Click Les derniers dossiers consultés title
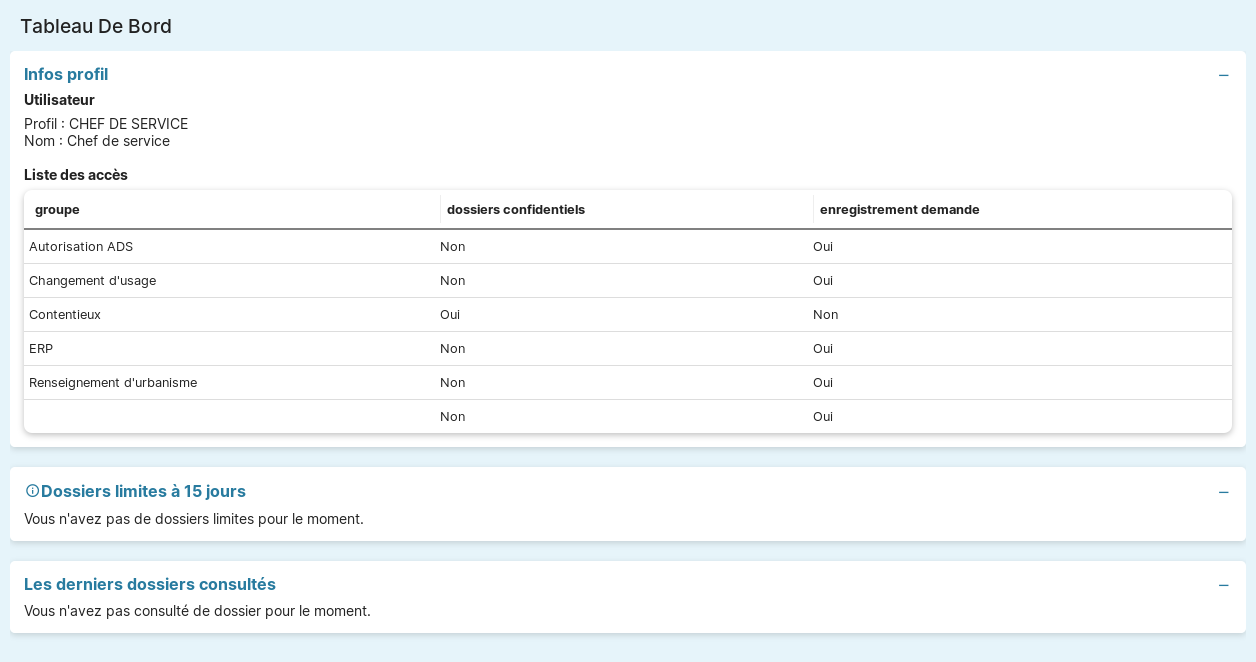Viewport: 1256px width, 662px height. [150, 584]
